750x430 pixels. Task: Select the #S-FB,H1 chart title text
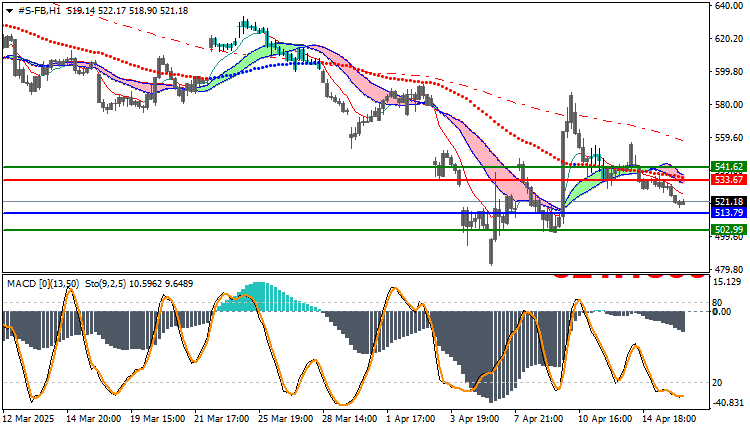(39, 11)
